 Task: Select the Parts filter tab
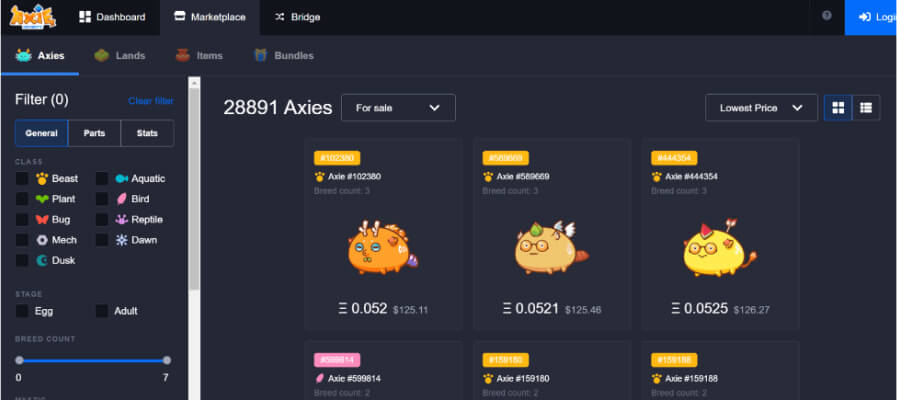[x=94, y=133]
